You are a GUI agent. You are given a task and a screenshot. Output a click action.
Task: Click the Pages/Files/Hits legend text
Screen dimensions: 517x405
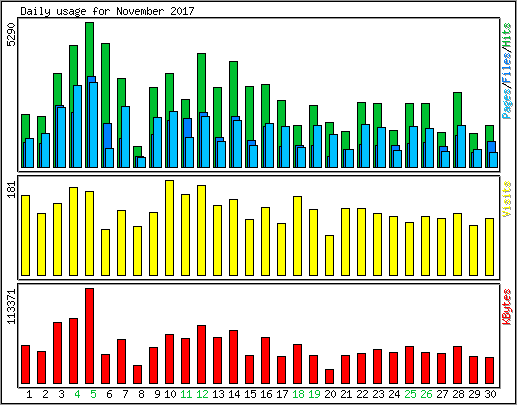click(506, 71)
